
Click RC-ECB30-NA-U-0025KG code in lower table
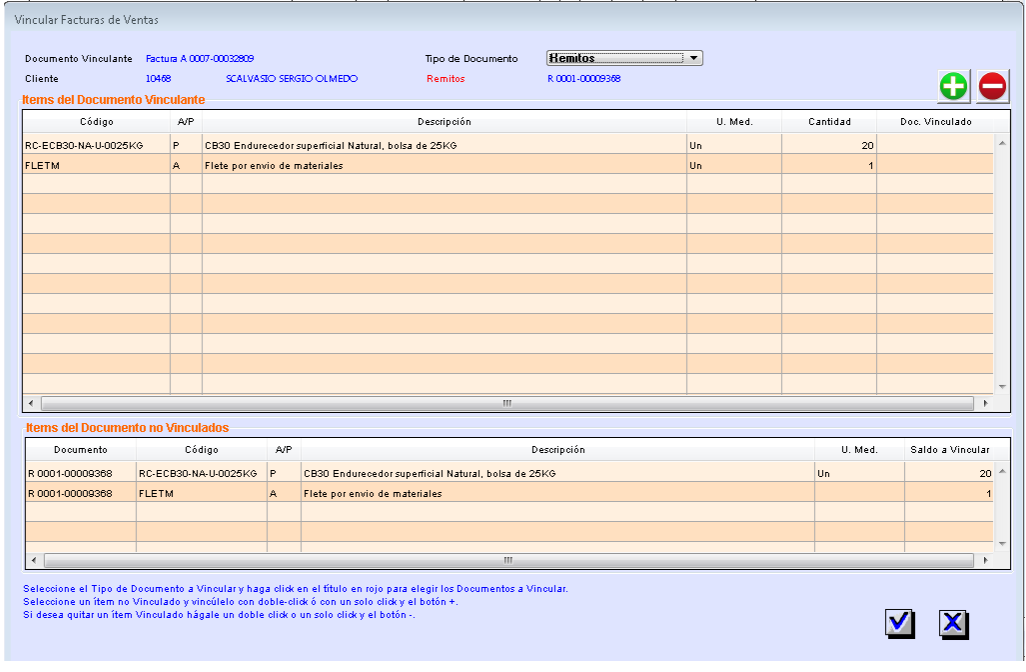point(202,473)
